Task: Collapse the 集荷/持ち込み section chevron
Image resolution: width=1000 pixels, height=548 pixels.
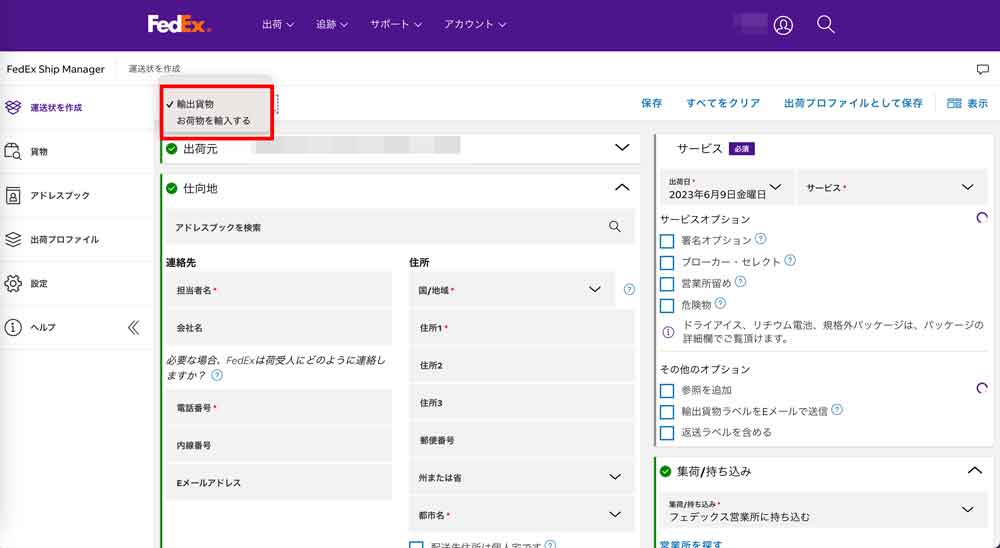Action: point(974,471)
